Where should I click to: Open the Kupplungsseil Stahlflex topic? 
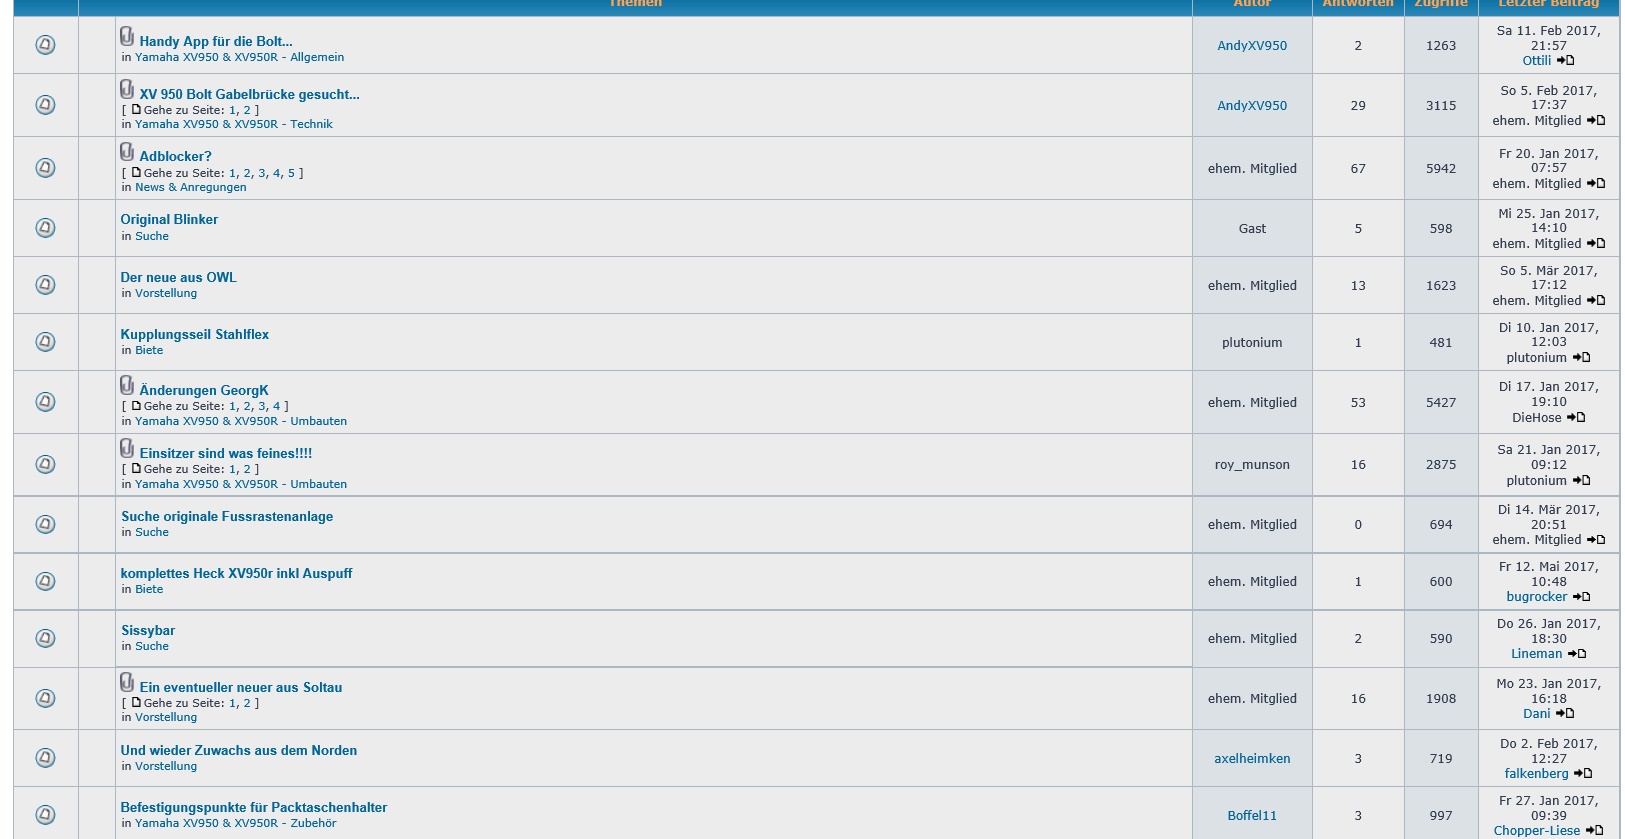(194, 334)
